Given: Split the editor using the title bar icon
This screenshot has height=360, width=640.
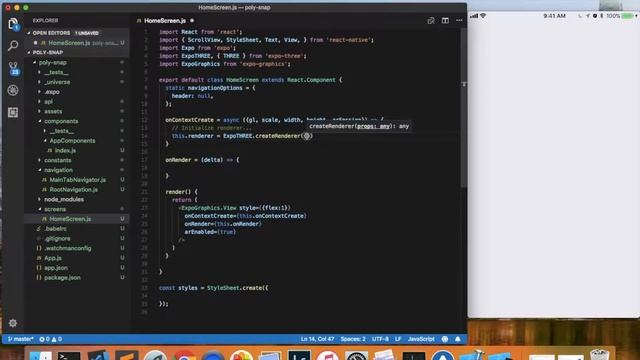Looking at the screenshot, I should [445, 20].
